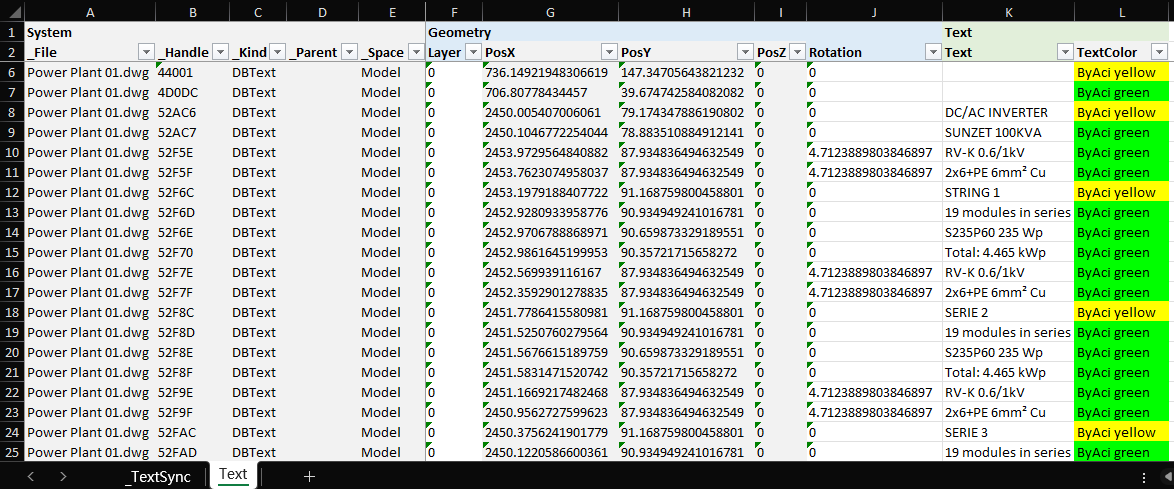1174x489 pixels.
Task: Select the DBText cell in row 15
Action: coord(258,252)
